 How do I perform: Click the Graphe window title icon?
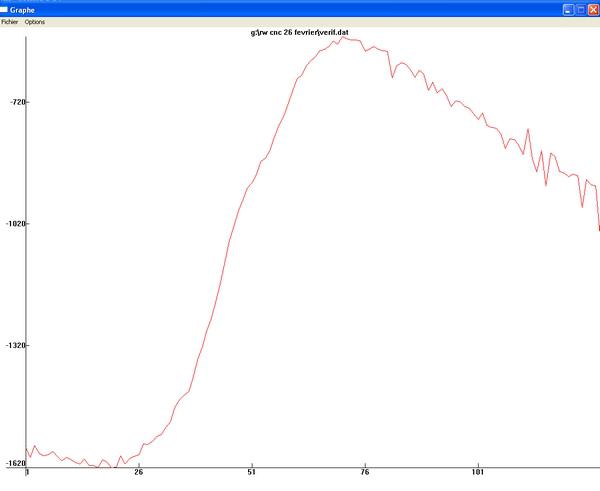click(x=3, y=10)
